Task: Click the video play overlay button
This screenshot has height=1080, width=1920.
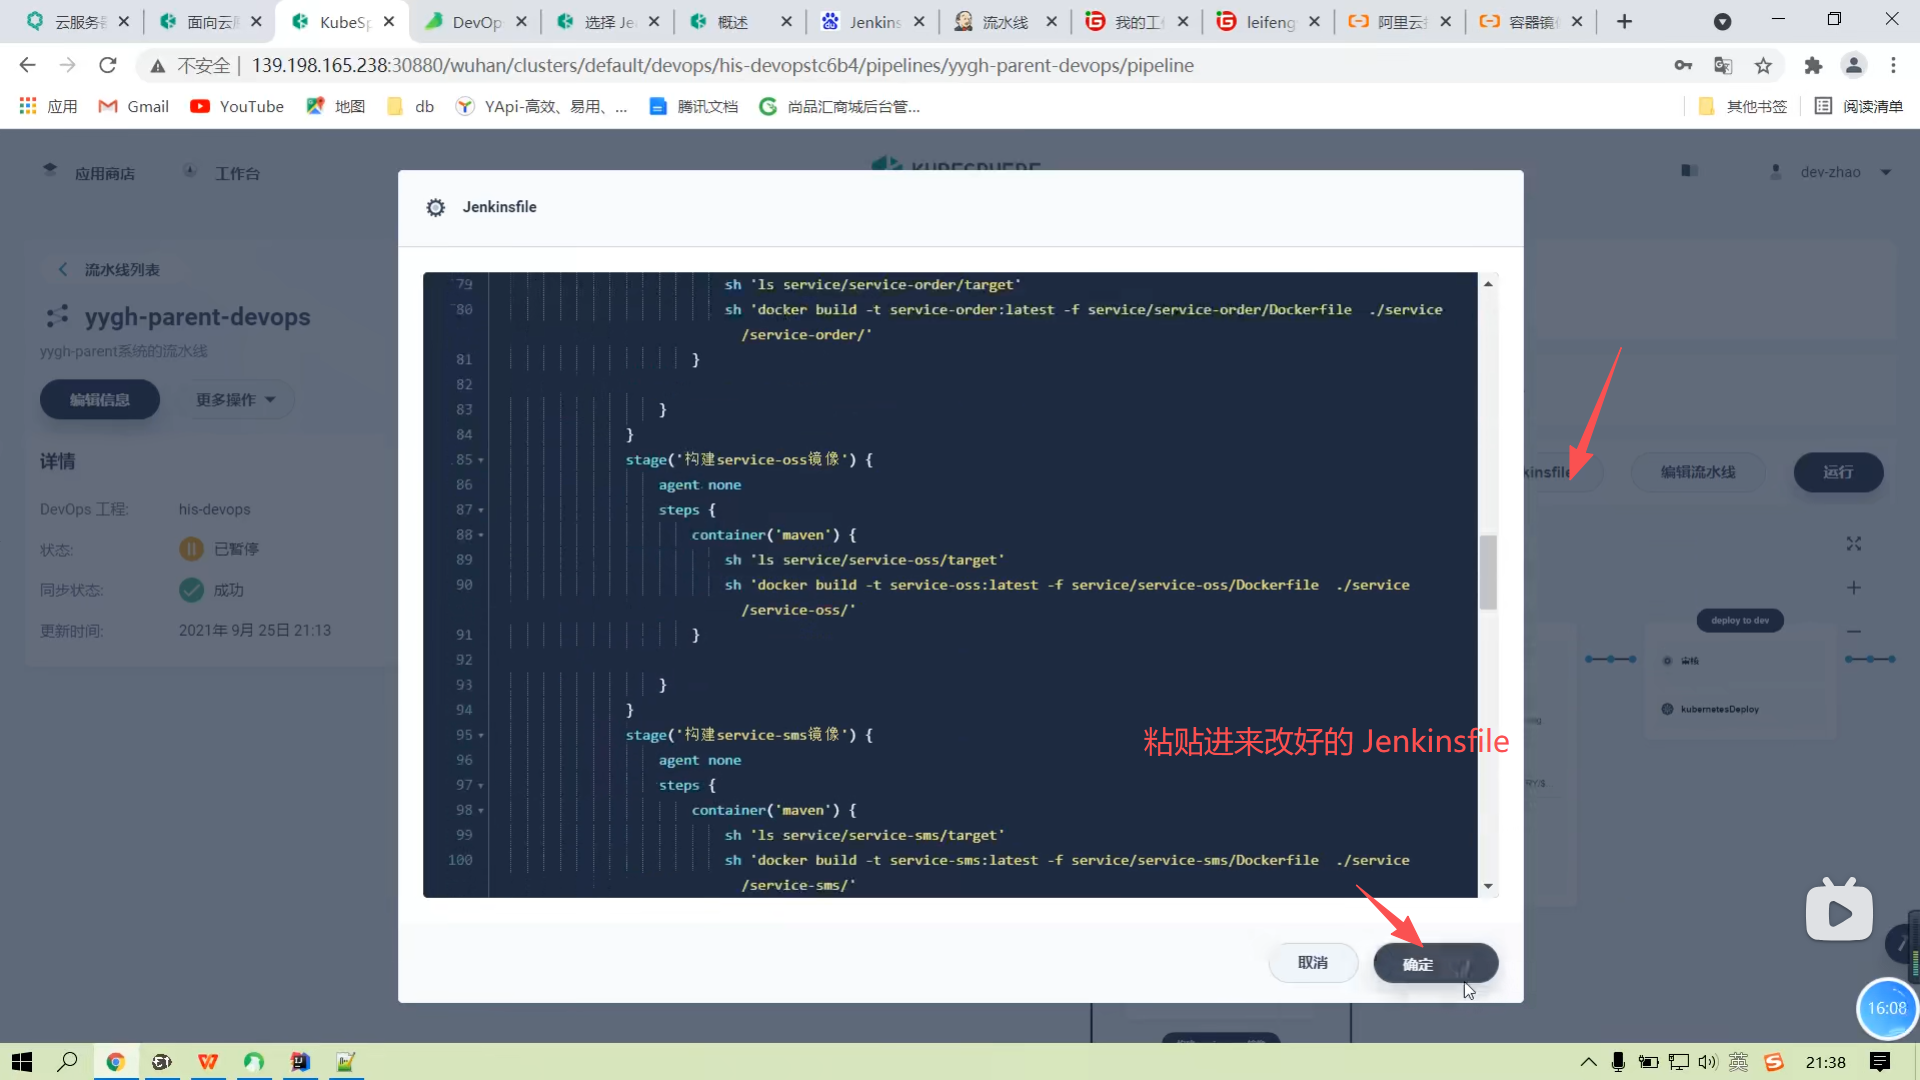Action: [x=1840, y=911]
